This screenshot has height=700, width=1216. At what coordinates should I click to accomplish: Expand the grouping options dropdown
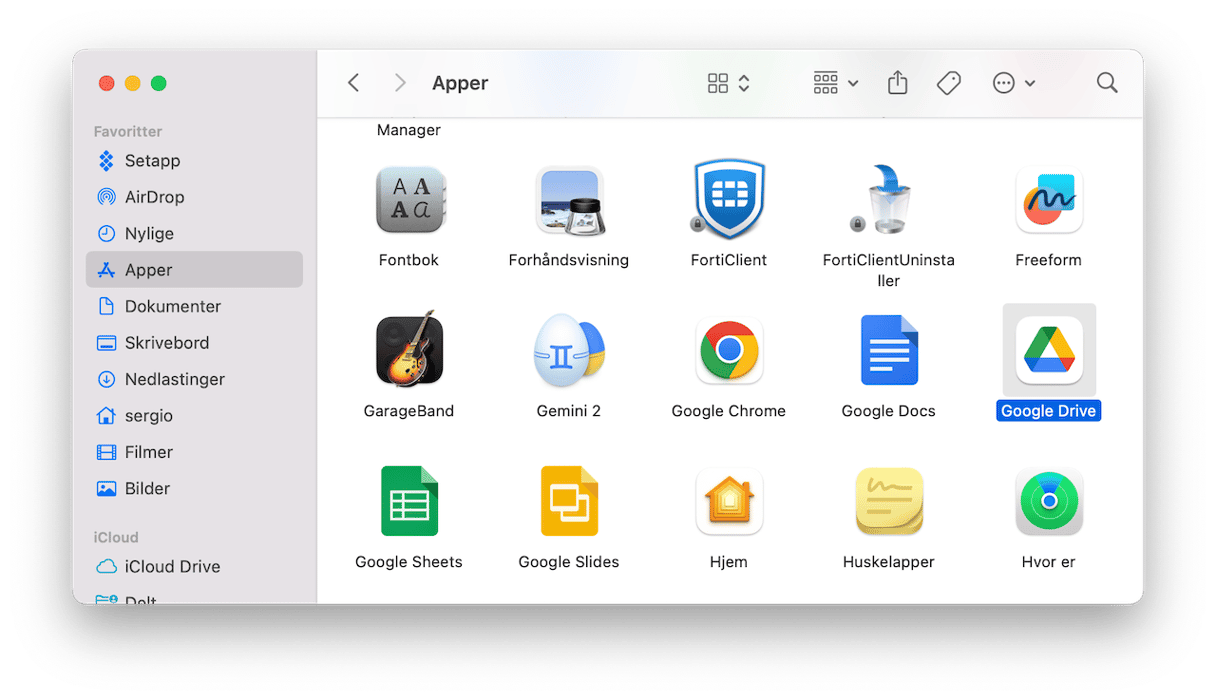(x=835, y=83)
